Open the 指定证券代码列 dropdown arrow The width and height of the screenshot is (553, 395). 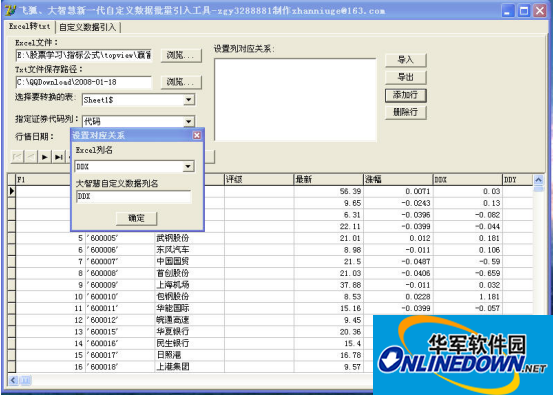(x=189, y=121)
